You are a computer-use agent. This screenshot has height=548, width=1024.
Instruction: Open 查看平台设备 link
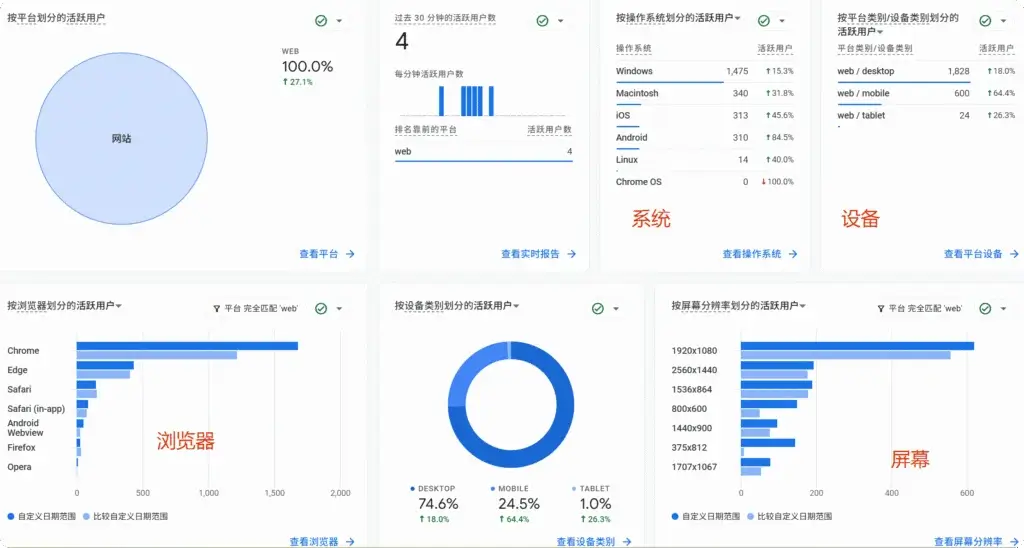coord(981,254)
